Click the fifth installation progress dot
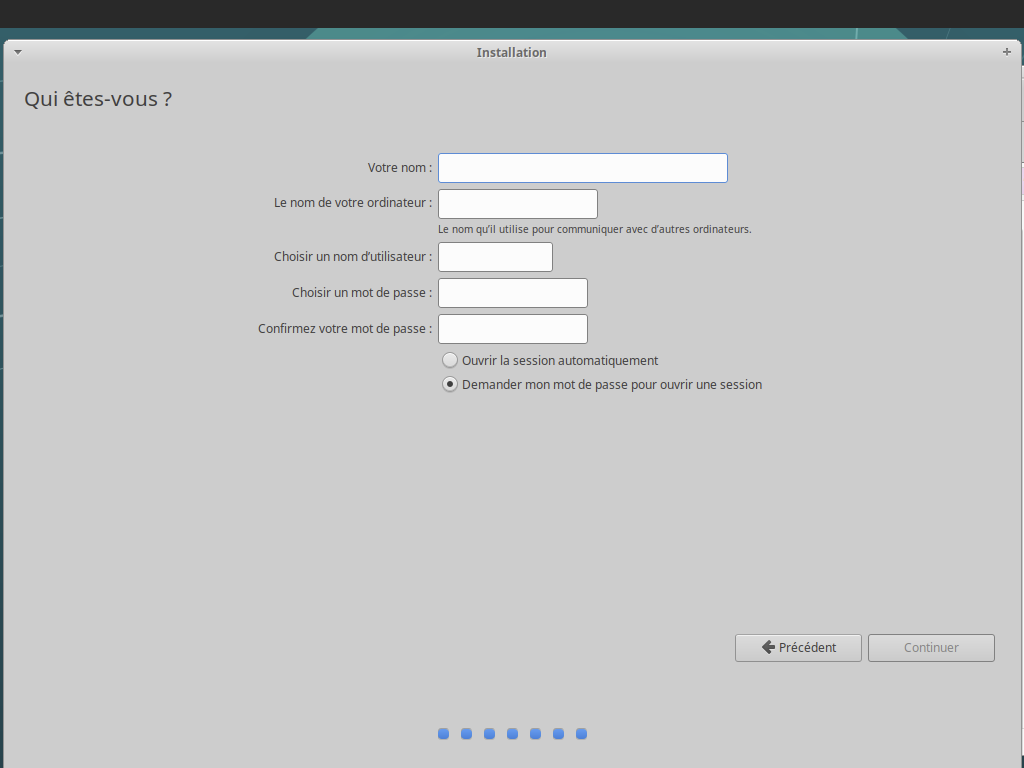Screen dimensions: 1024x768 (x=535, y=734)
